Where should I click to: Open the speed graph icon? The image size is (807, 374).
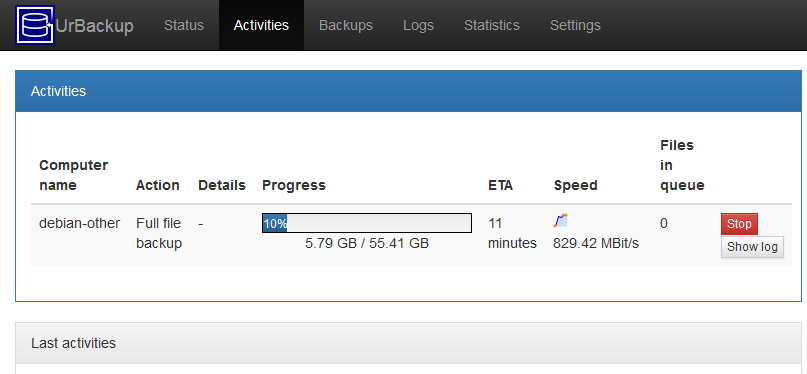[x=560, y=221]
